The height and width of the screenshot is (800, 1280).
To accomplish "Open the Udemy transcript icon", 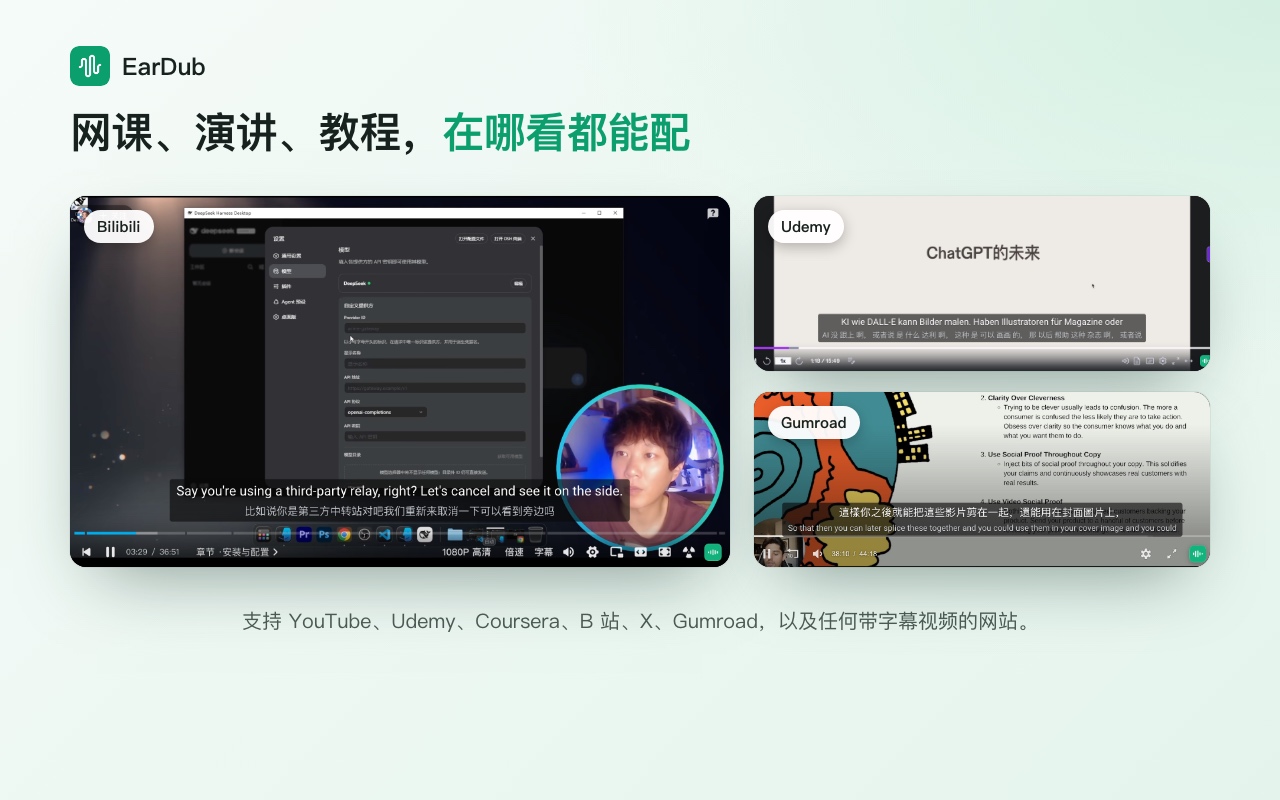I will pos(1137,361).
